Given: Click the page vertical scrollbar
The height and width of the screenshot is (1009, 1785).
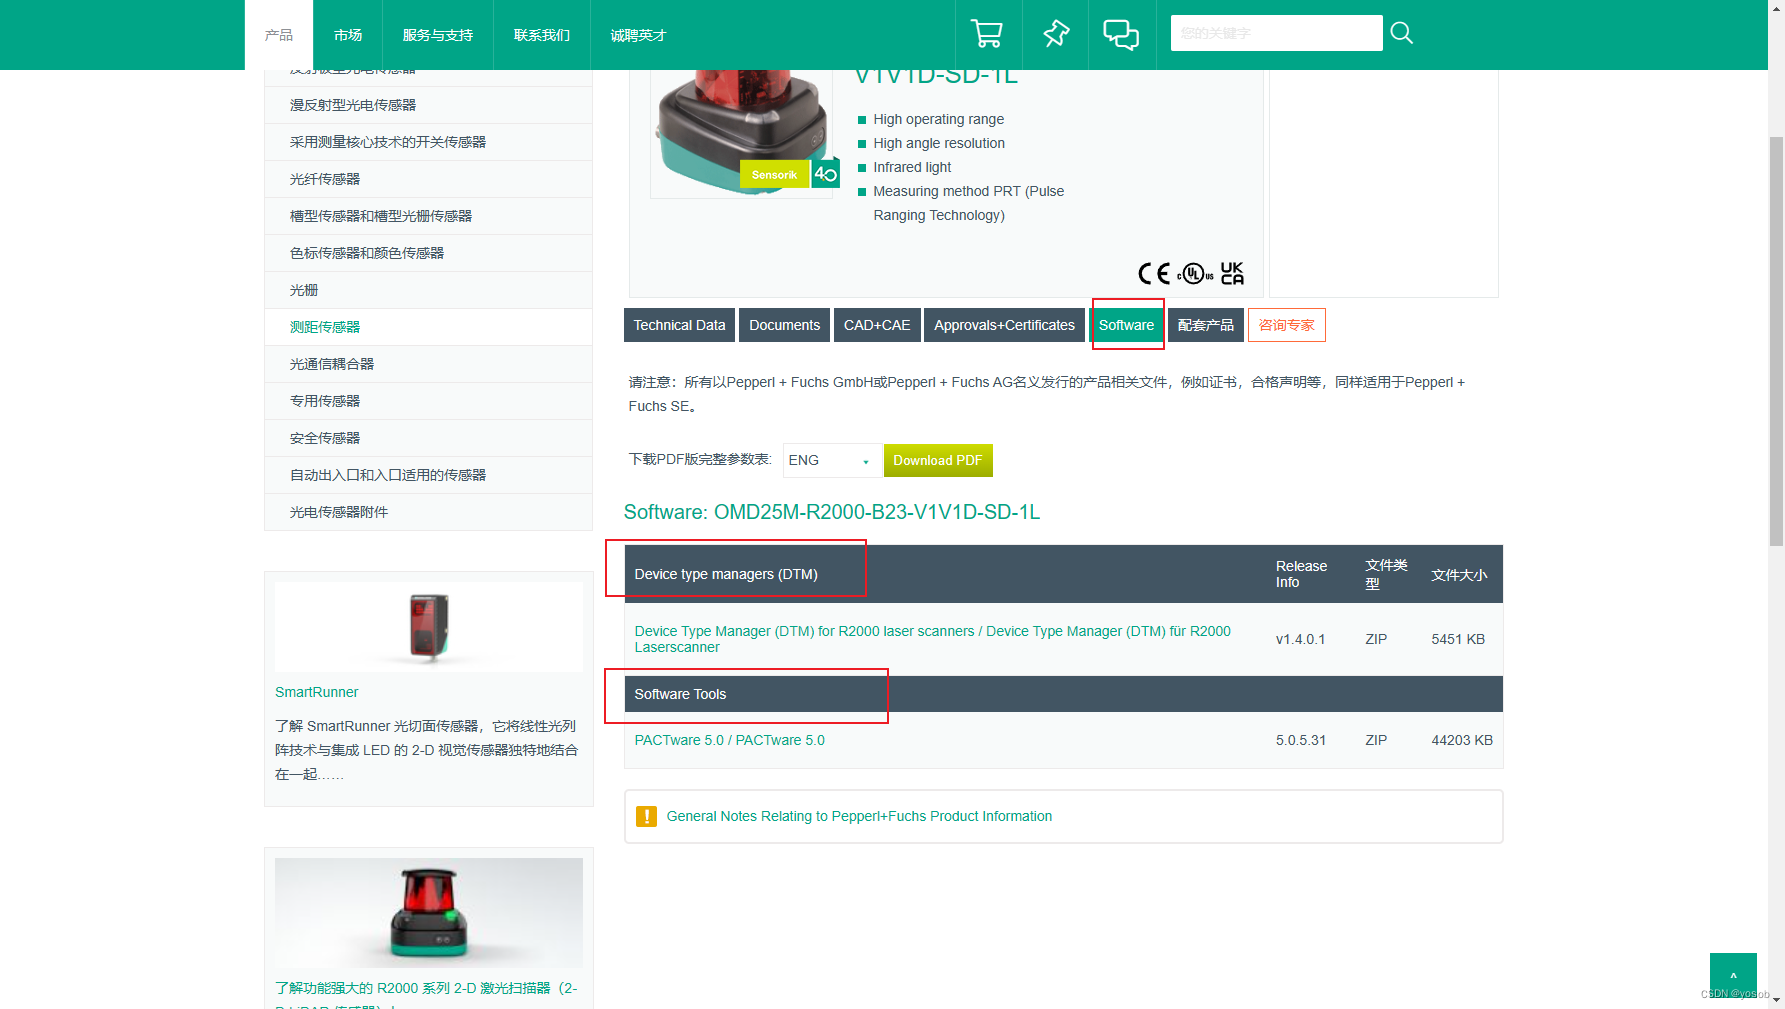Looking at the screenshot, I should [1776, 340].
